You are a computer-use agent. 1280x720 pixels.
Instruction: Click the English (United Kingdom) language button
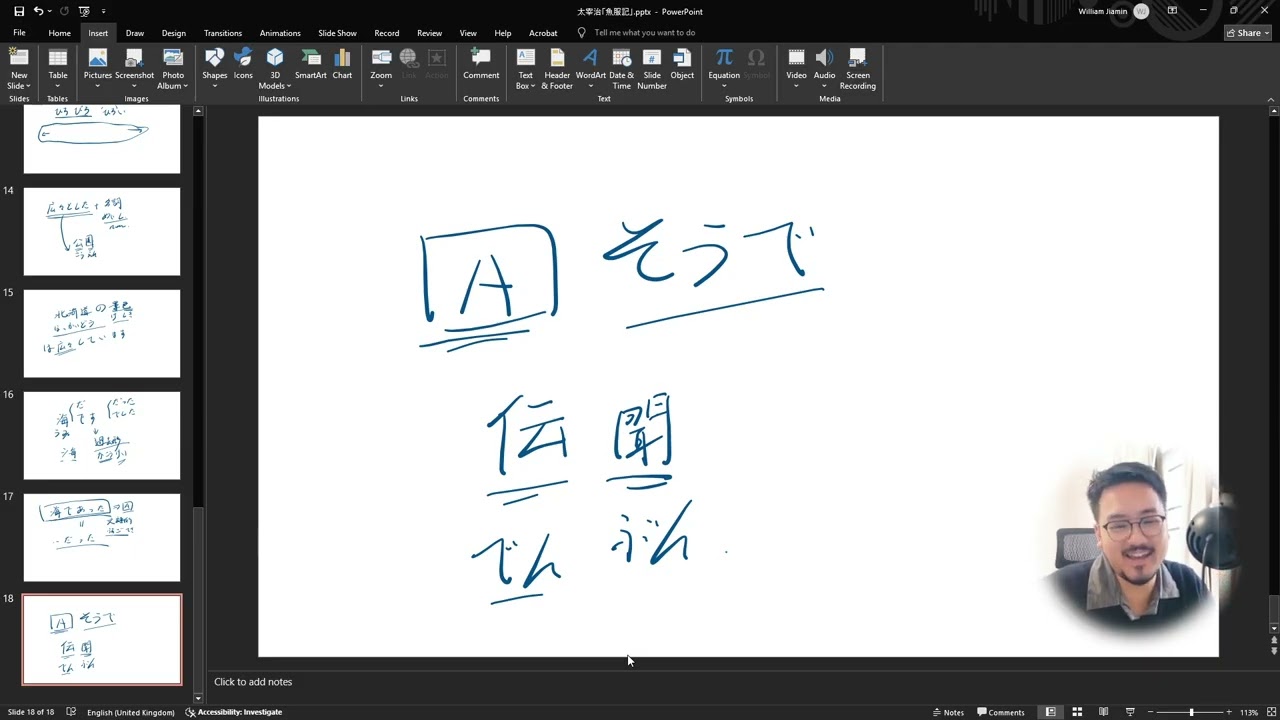(x=131, y=712)
